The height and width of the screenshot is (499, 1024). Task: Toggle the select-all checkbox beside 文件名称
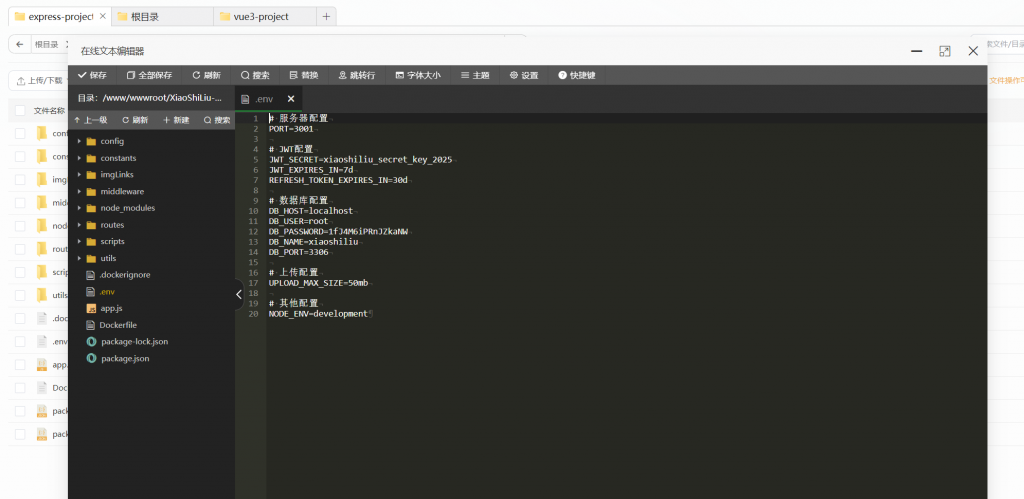(19, 111)
